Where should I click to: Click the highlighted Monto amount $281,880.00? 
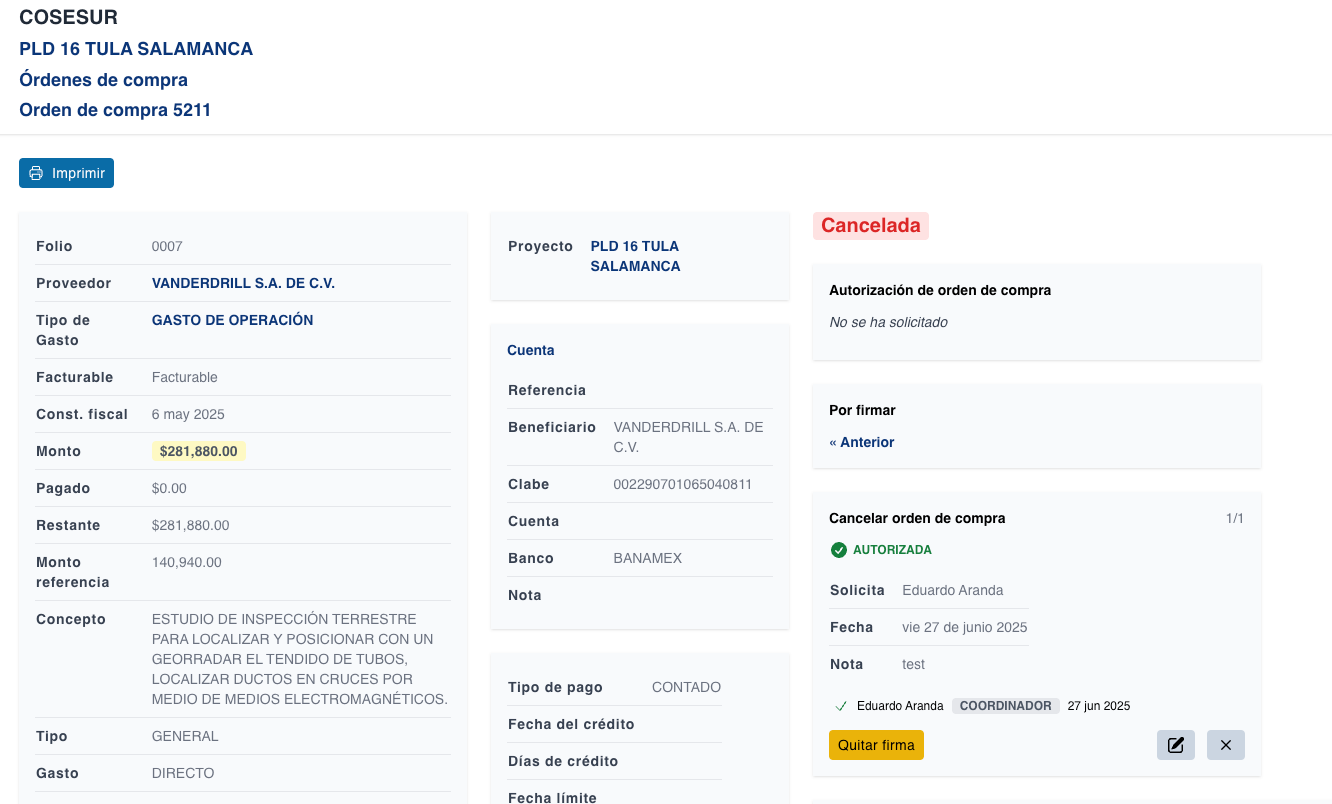click(x=198, y=451)
